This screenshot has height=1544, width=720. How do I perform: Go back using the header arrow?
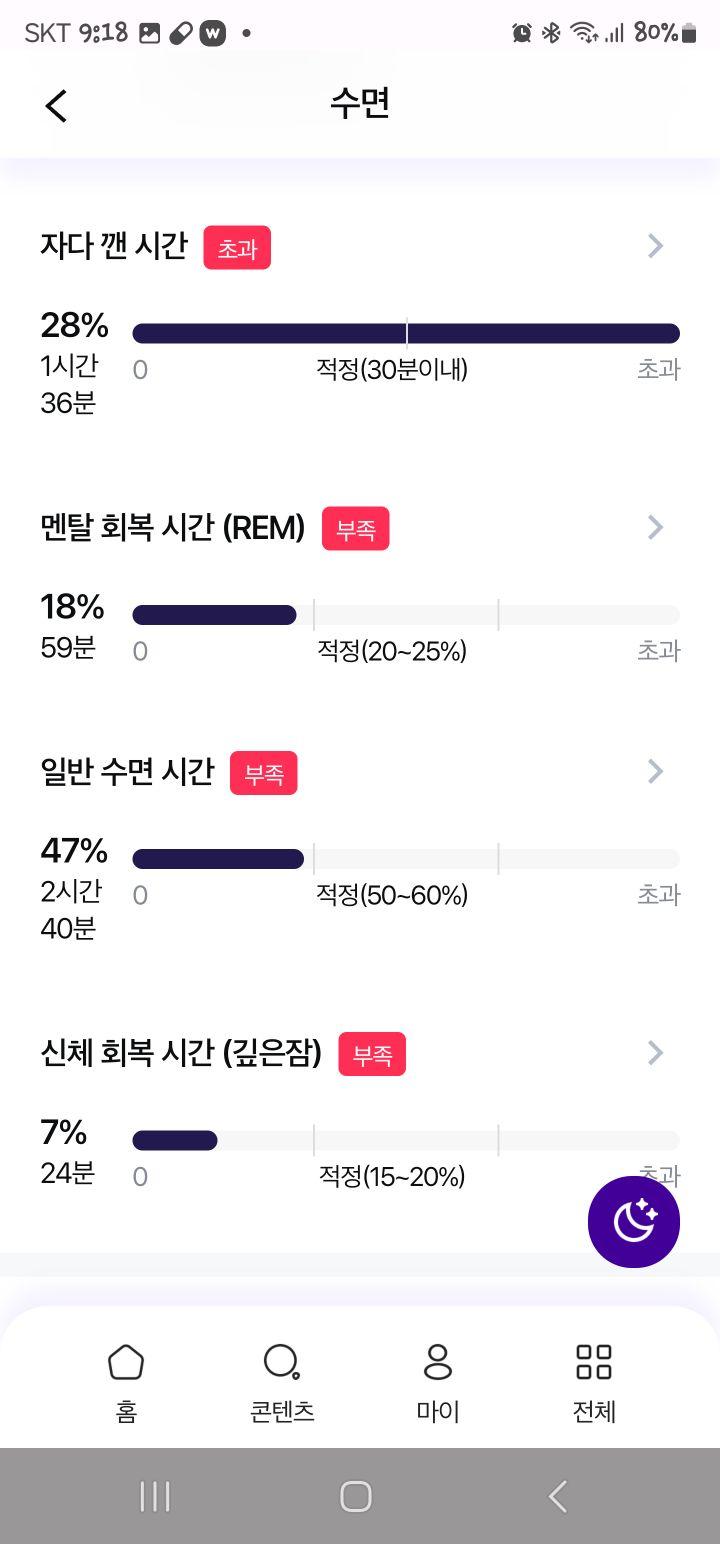tap(56, 105)
